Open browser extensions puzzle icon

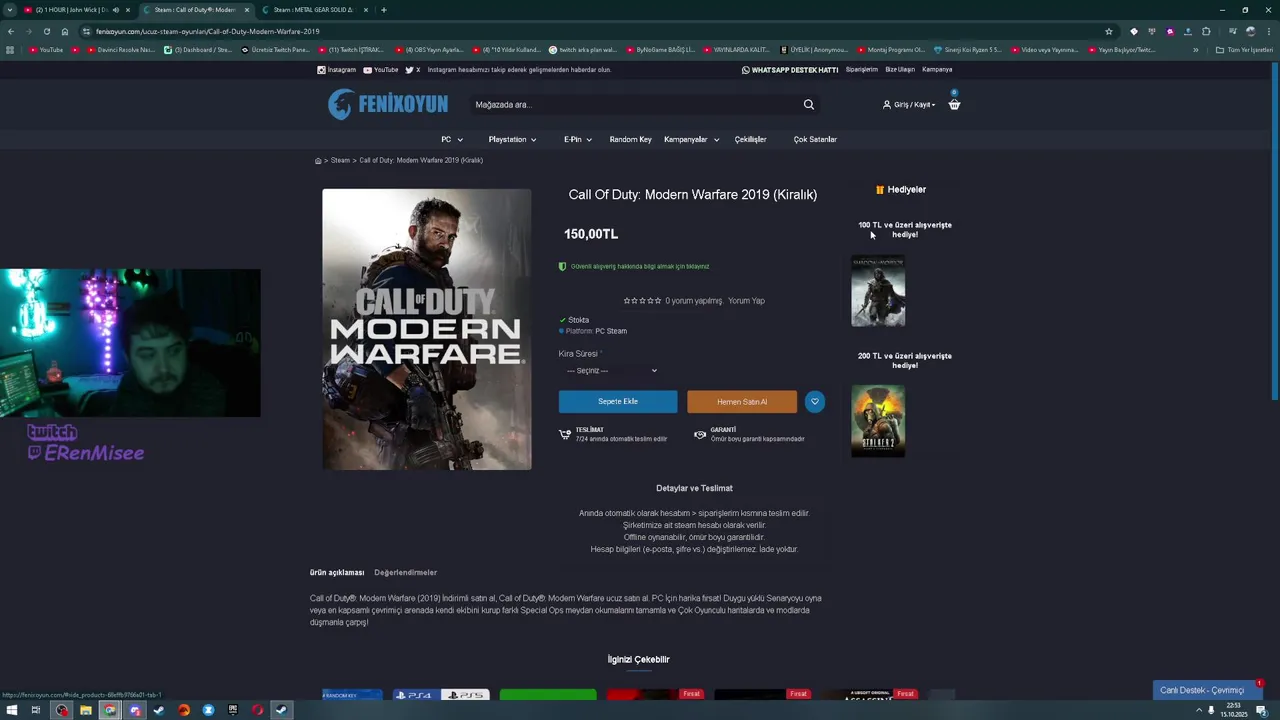[1206, 31]
